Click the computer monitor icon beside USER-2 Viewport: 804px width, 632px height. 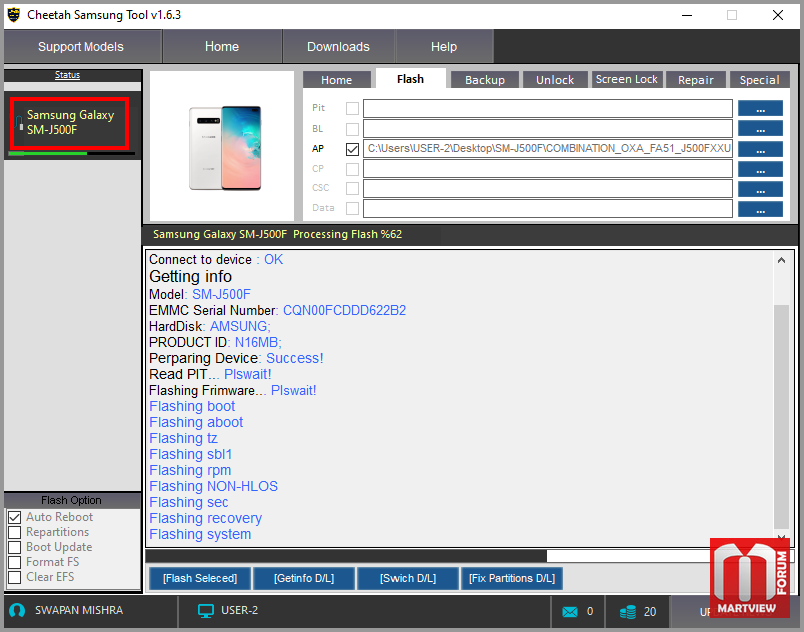coord(206,611)
